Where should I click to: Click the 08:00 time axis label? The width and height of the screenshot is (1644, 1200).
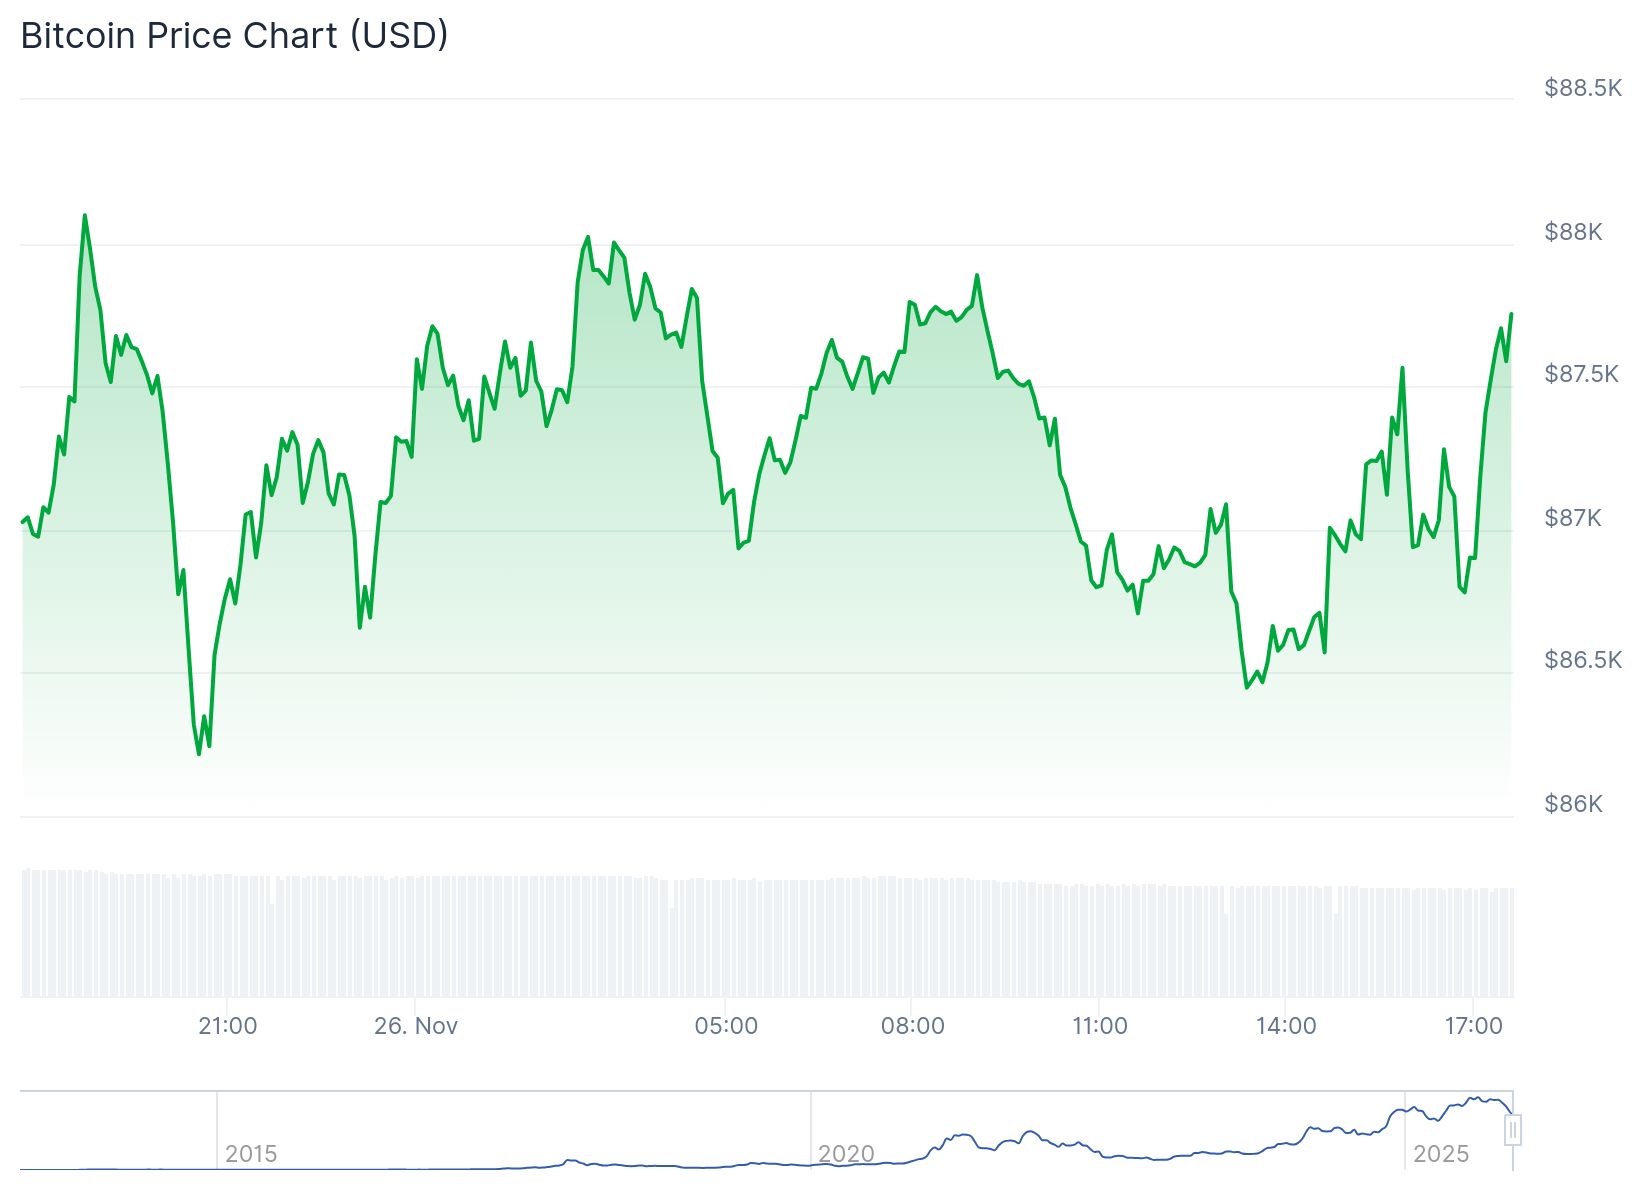coord(913,1026)
